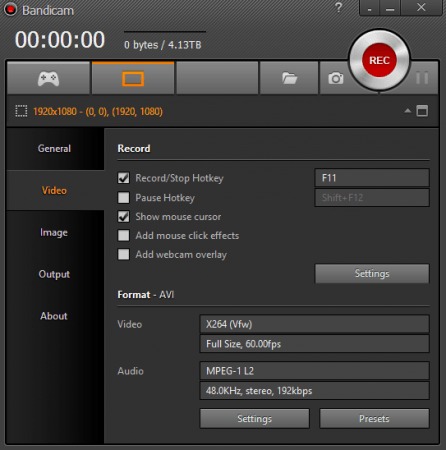The width and height of the screenshot is (446, 450).
Task: Open help via the question mark
Action: (339, 7)
